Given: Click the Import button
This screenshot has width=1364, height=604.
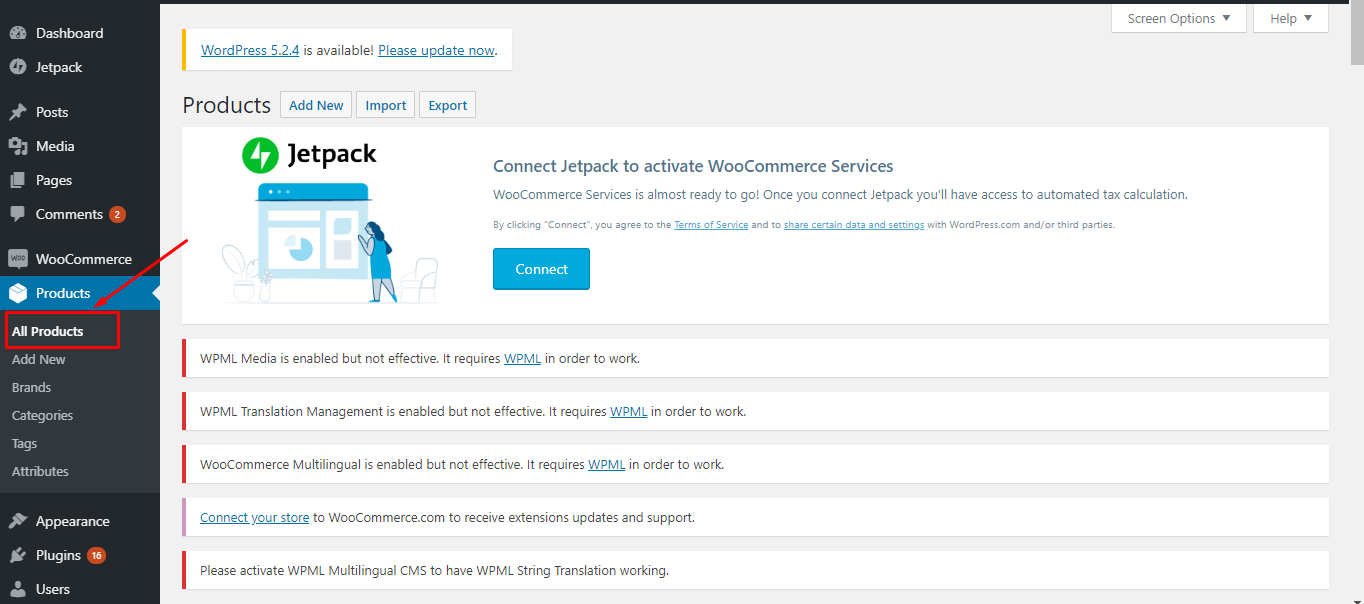Looking at the screenshot, I should pyautogui.click(x=386, y=105).
